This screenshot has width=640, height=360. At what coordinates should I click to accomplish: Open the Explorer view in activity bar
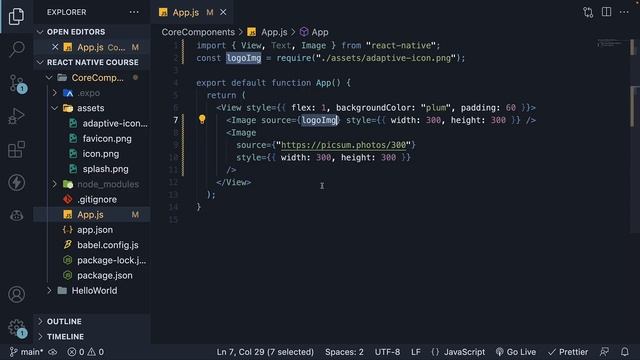(16, 16)
